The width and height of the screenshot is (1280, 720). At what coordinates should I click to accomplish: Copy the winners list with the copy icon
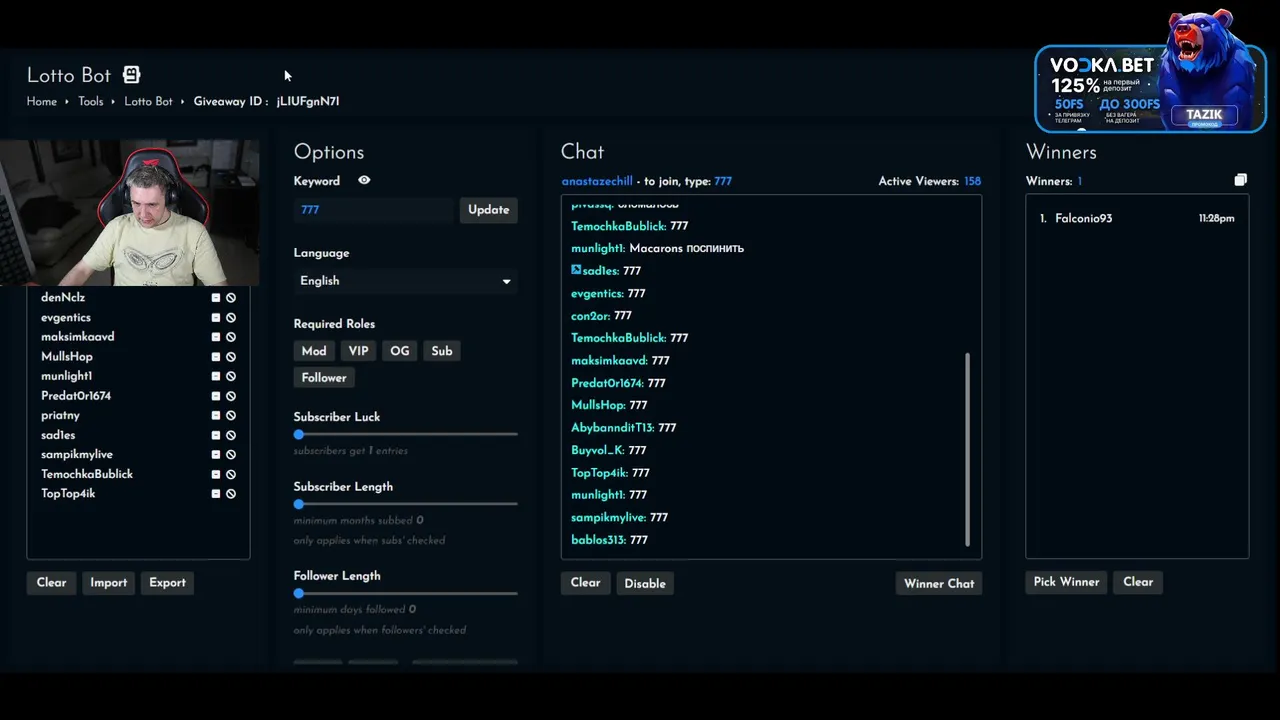point(1240,180)
